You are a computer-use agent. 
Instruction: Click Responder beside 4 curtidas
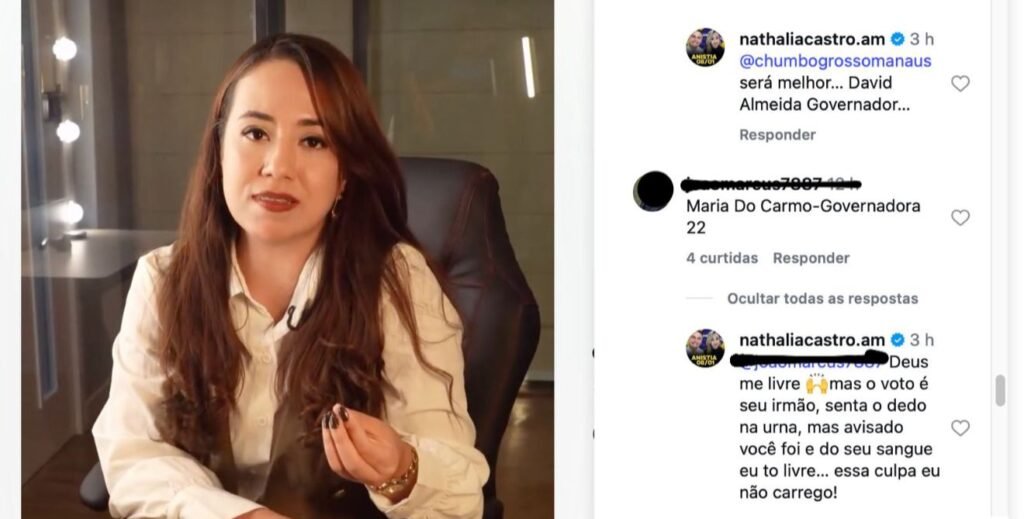[811, 258]
